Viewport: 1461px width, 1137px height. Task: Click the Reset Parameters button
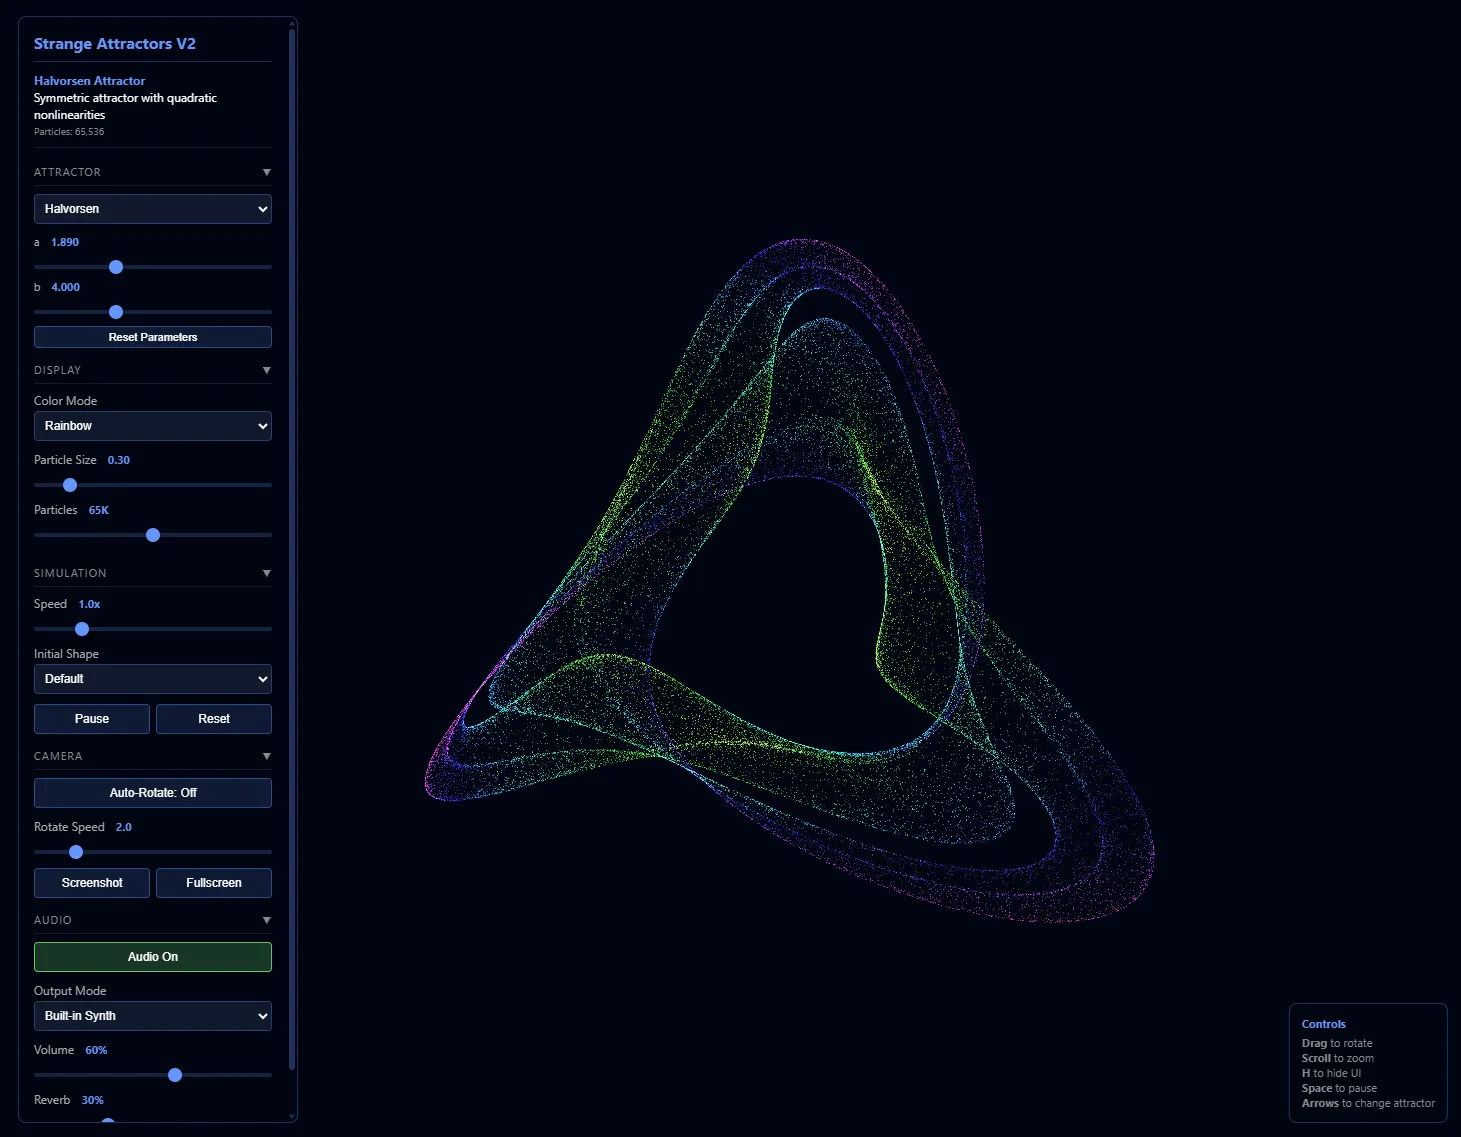coord(152,336)
